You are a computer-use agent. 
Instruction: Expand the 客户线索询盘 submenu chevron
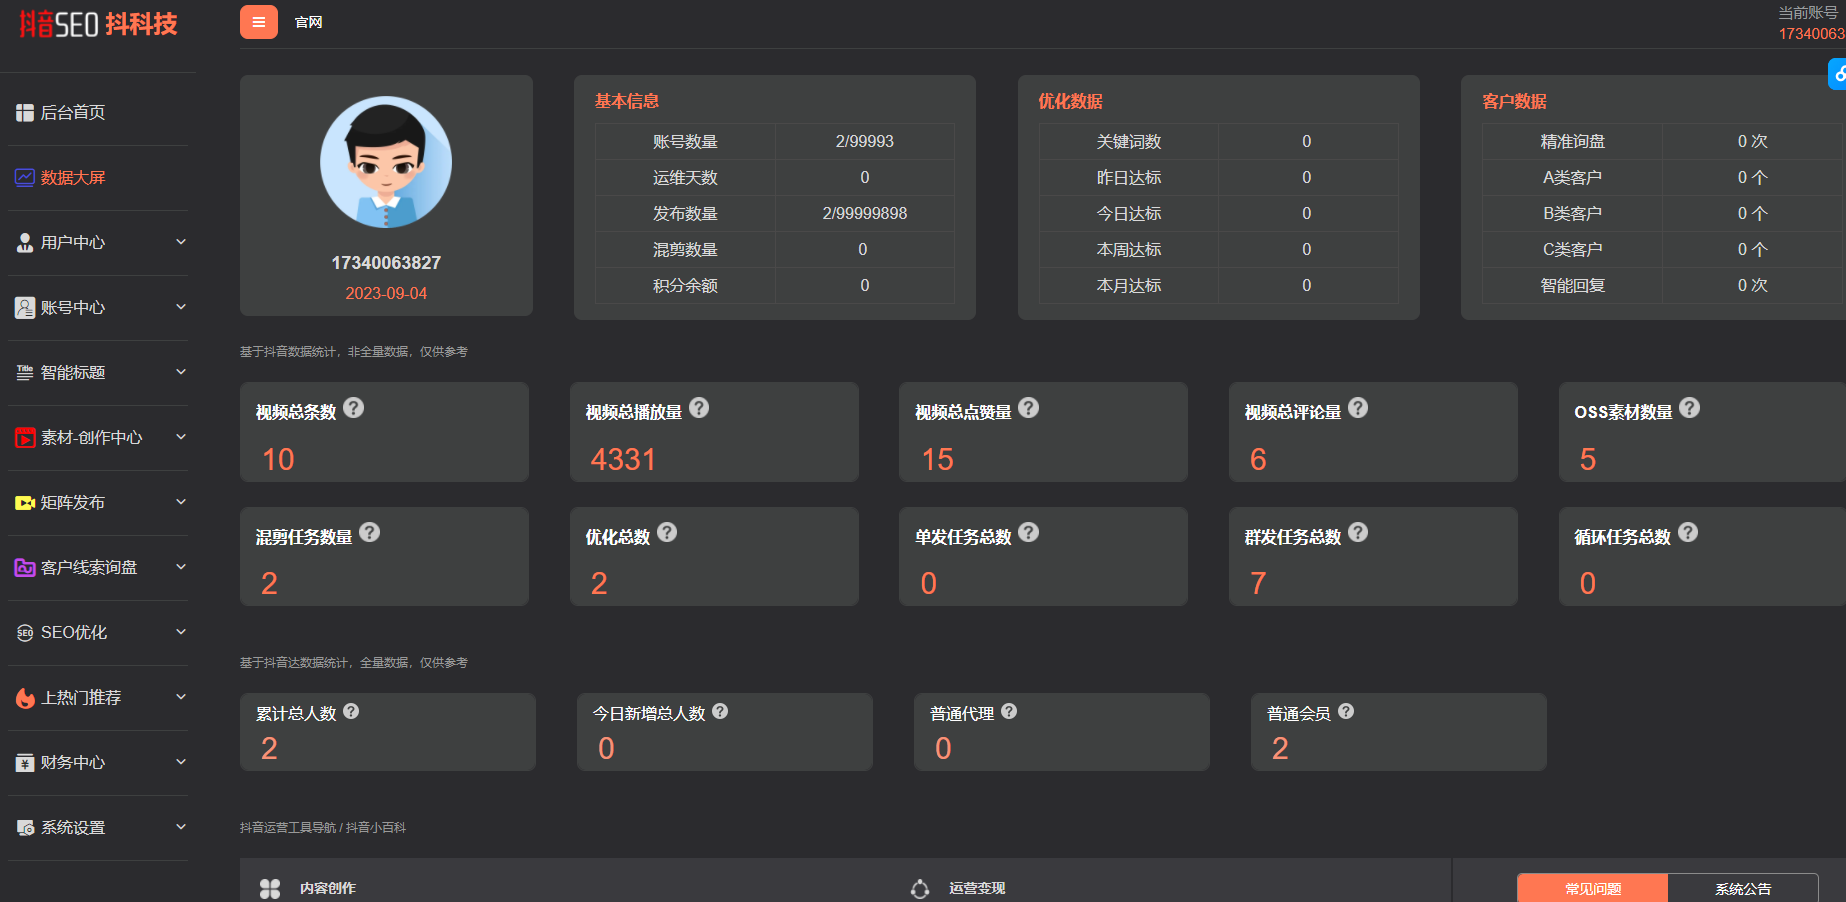click(181, 567)
